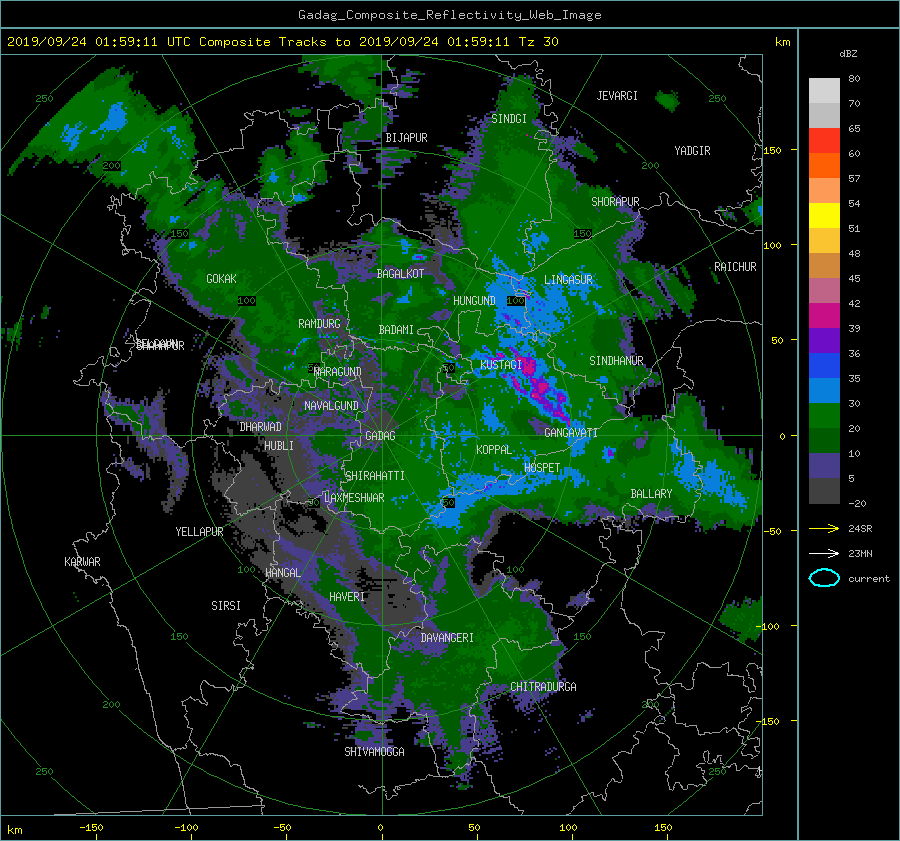Click the km unit label at bottom left
The height and width of the screenshot is (841, 900).
(x=14, y=830)
